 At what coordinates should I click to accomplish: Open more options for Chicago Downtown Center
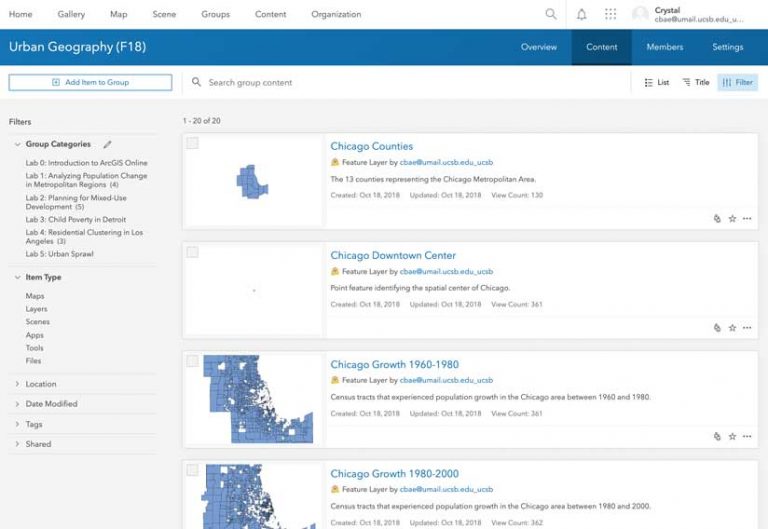pos(747,328)
